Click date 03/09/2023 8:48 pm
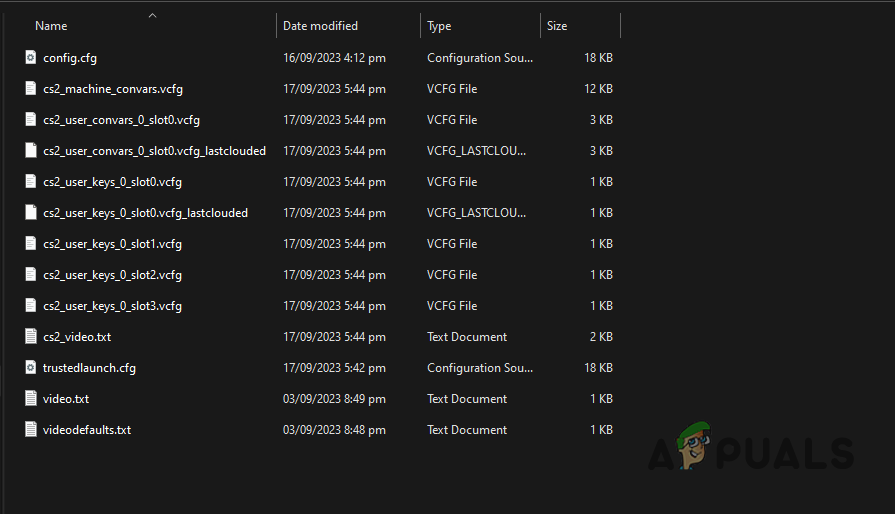Image resolution: width=895 pixels, height=514 pixels. tap(334, 430)
